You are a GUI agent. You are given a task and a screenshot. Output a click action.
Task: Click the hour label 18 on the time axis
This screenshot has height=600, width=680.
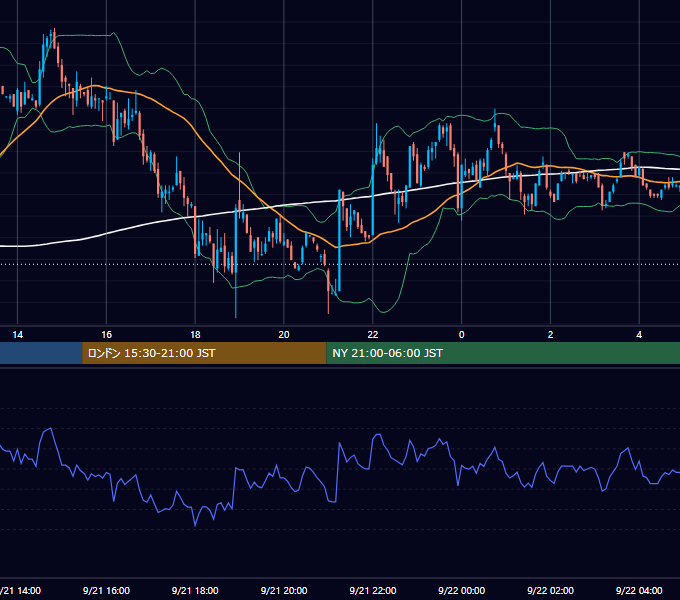tap(195, 335)
